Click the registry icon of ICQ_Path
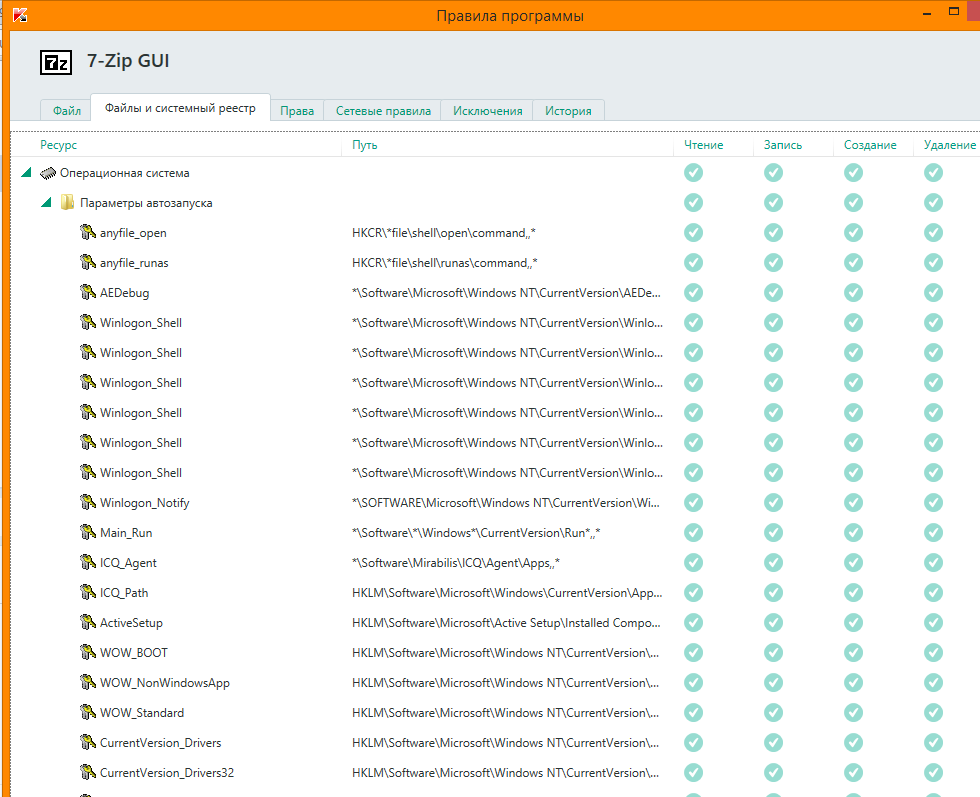980x797 pixels. pyautogui.click(x=88, y=593)
